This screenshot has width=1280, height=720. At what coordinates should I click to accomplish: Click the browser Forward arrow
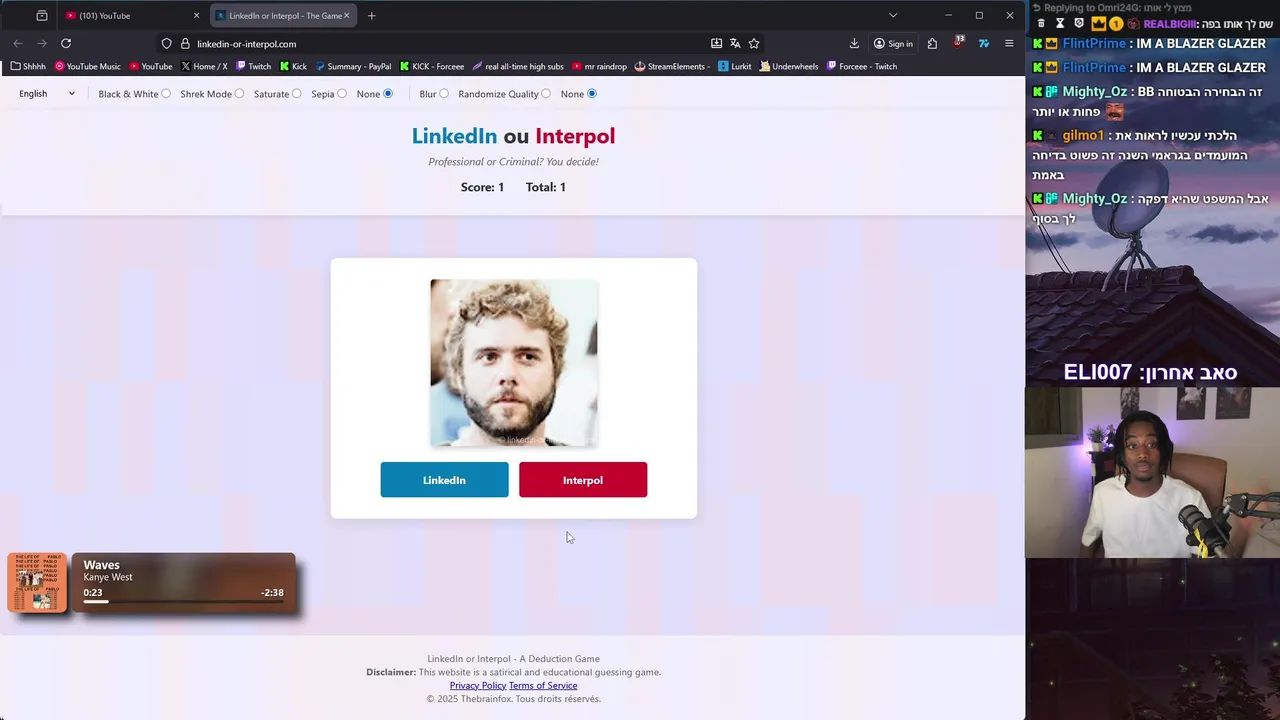(42, 43)
